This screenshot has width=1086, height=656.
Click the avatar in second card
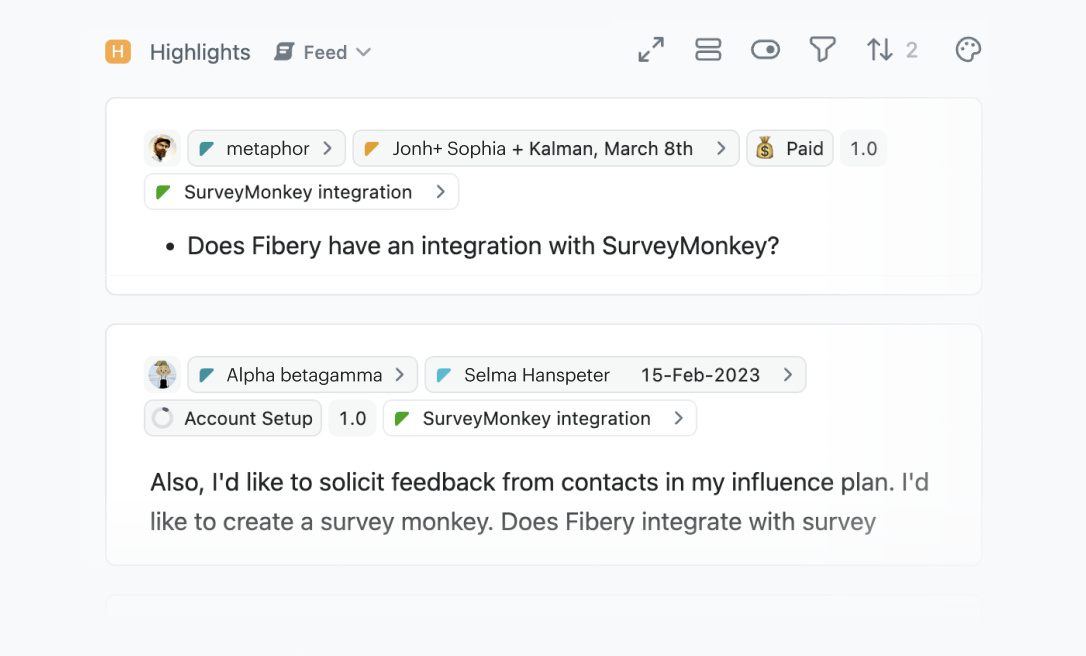[162, 375]
